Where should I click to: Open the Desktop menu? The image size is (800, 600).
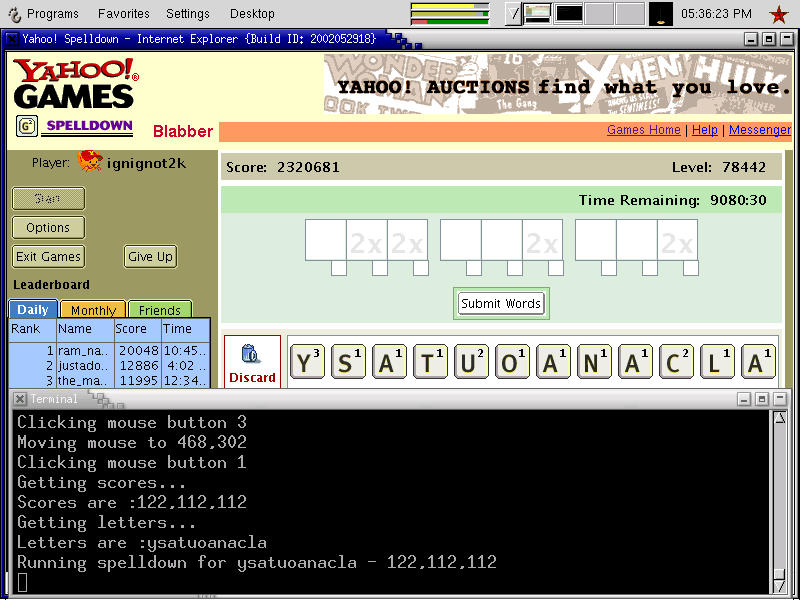252,14
